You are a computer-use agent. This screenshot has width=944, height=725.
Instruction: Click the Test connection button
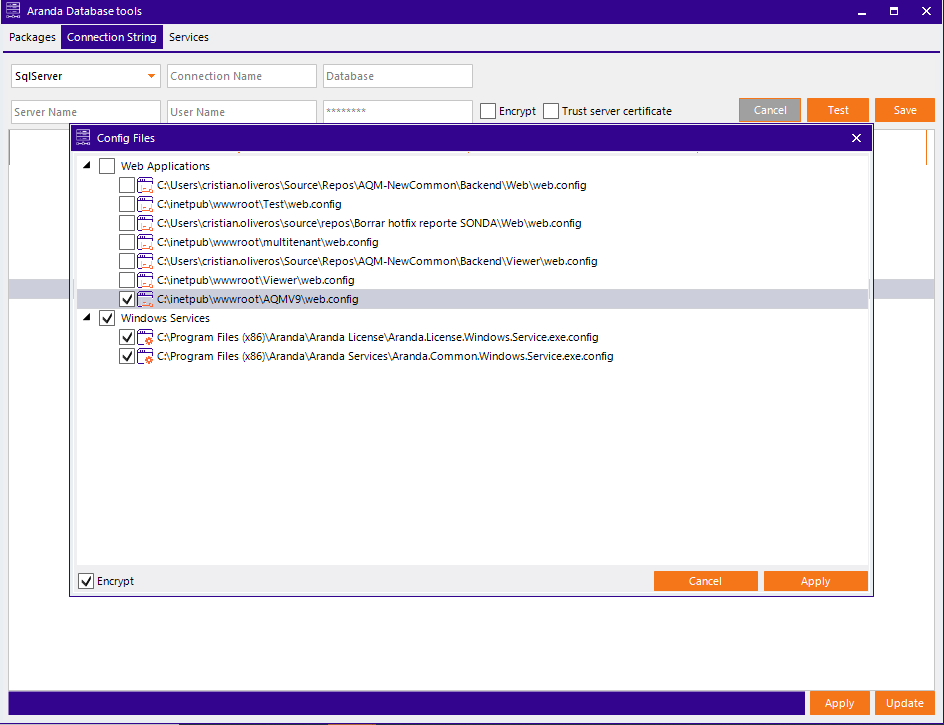tap(838, 110)
